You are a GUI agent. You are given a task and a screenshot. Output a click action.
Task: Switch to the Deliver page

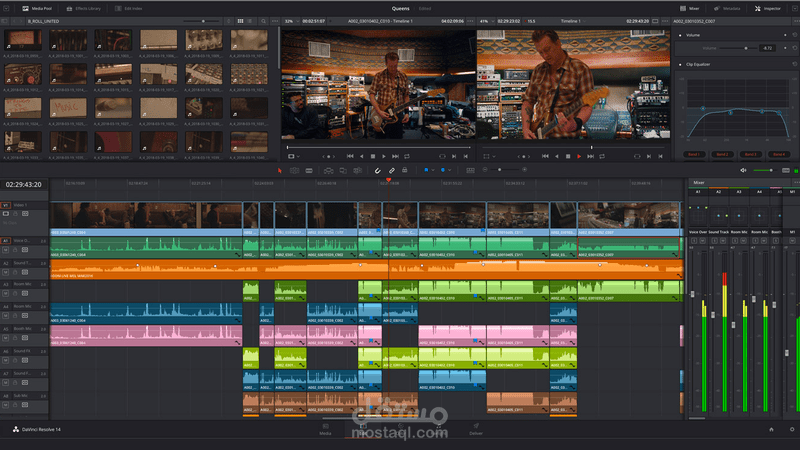(476, 429)
